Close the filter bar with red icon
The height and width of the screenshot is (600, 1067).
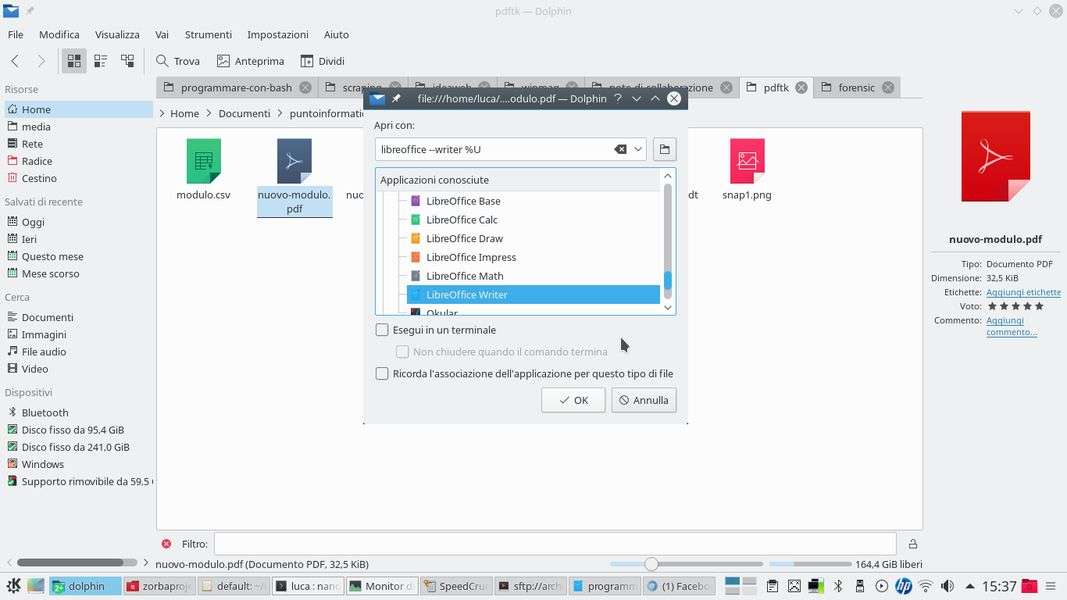pyautogui.click(x=166, y=544)
